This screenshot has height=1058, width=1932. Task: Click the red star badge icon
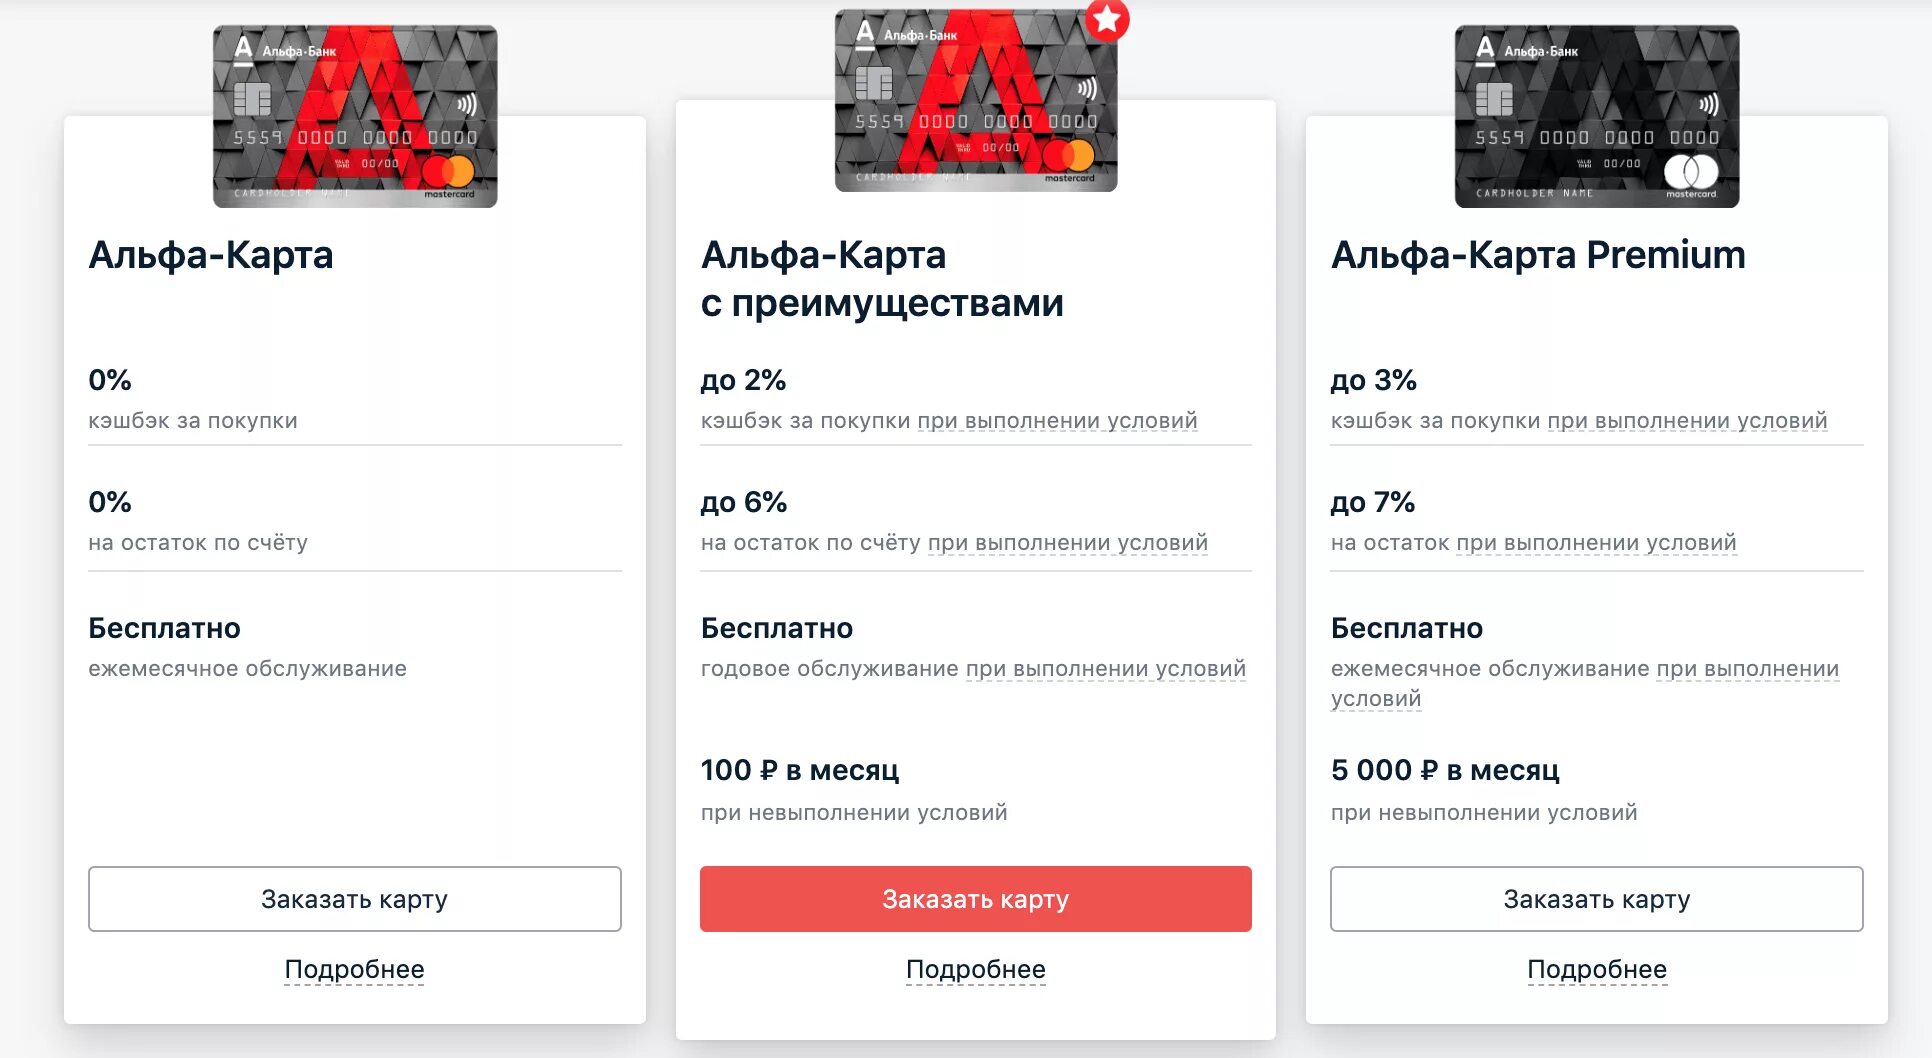click(x=1107, y=20)
